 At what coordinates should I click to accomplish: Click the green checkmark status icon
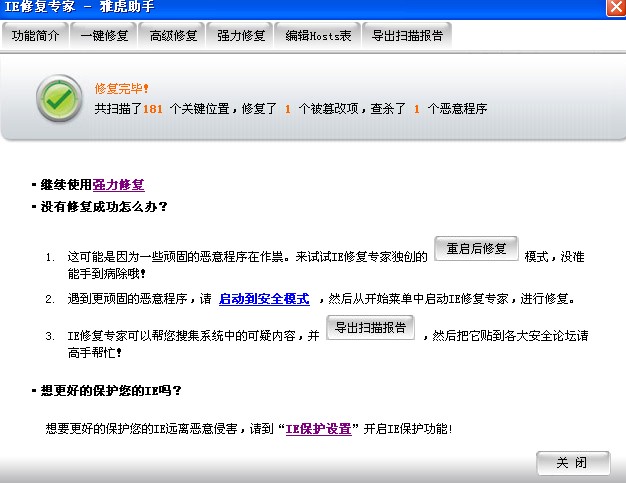pyautogui.click(x=59, y=98)
